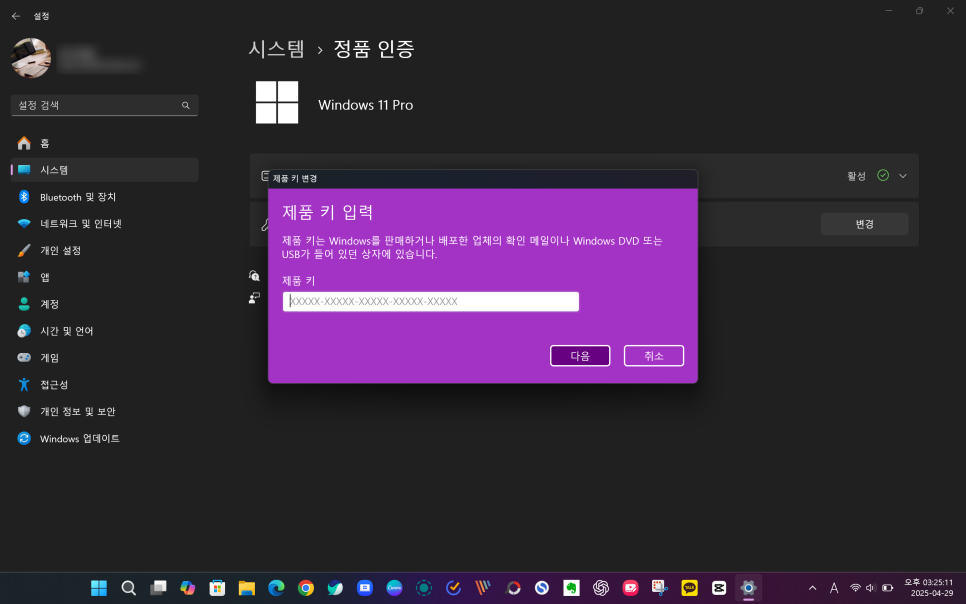The image size is (966, 604).
Task: Open CapCut from the taskbar
Action: point(719,588)
